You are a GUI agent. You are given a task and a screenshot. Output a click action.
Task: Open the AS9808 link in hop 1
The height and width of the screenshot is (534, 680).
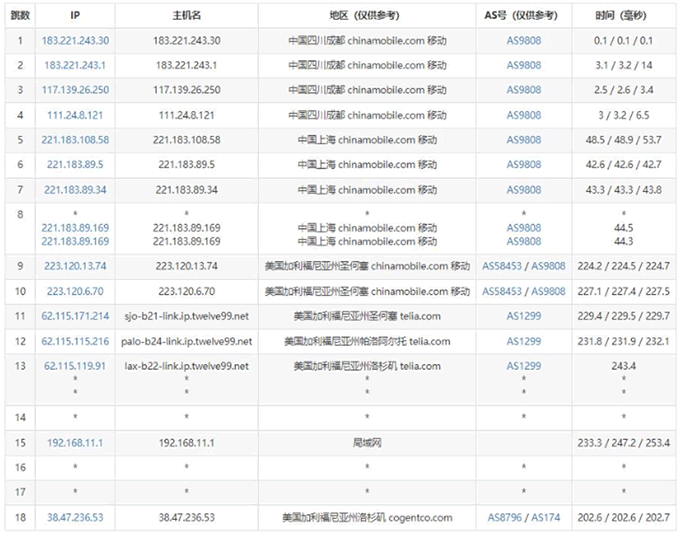click(x=524, y=40)
